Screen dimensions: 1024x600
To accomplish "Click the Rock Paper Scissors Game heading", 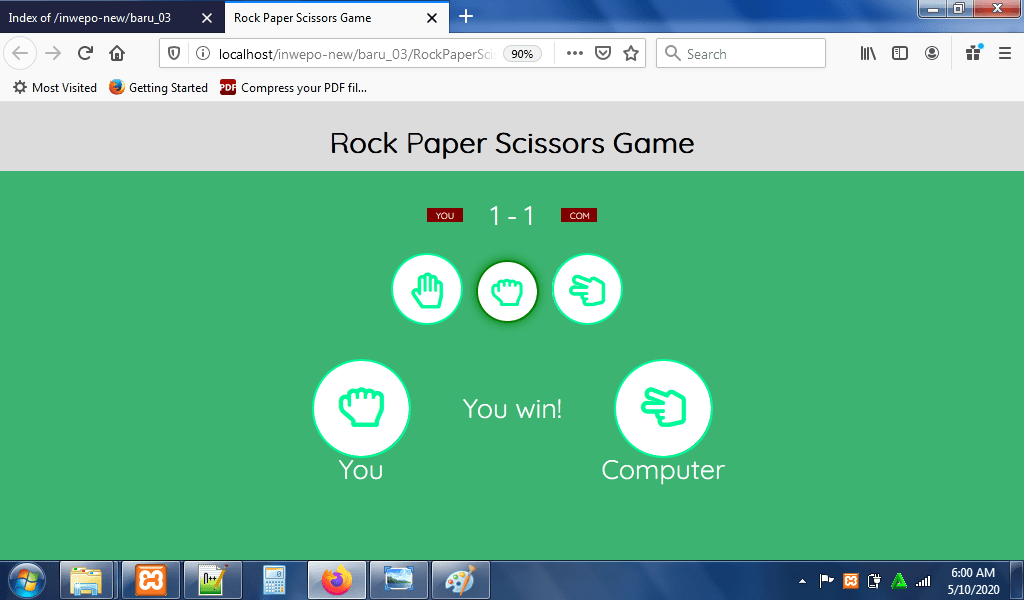I will [x=512, y=143].
